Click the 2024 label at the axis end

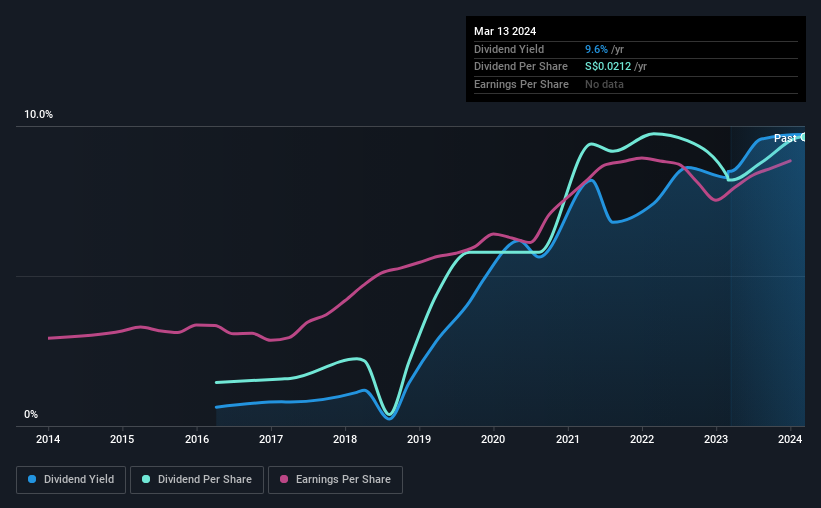(x=790, y=439)
